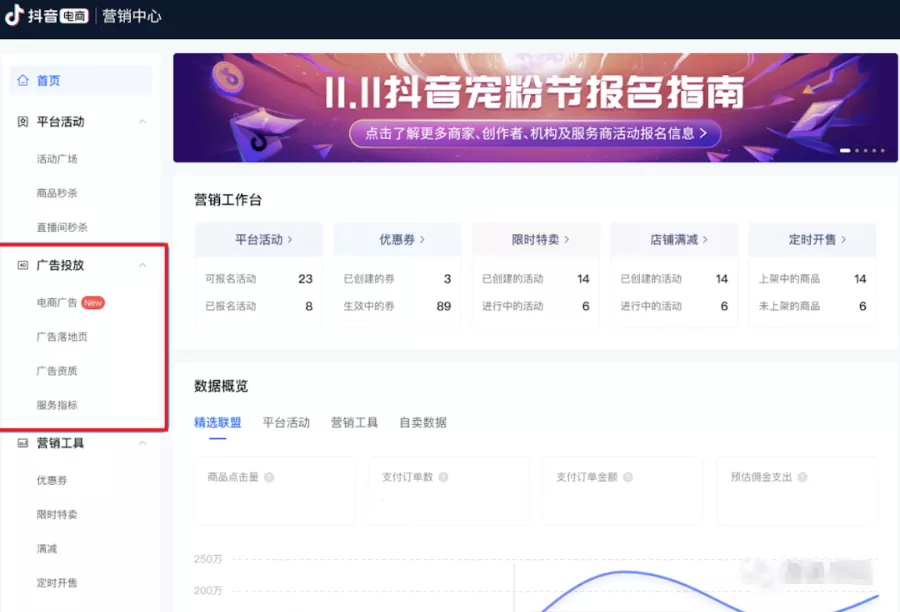The height and width of the screenshot is (612, 900).
Task: Open the 广告投放 section icon
Action: 21,266
